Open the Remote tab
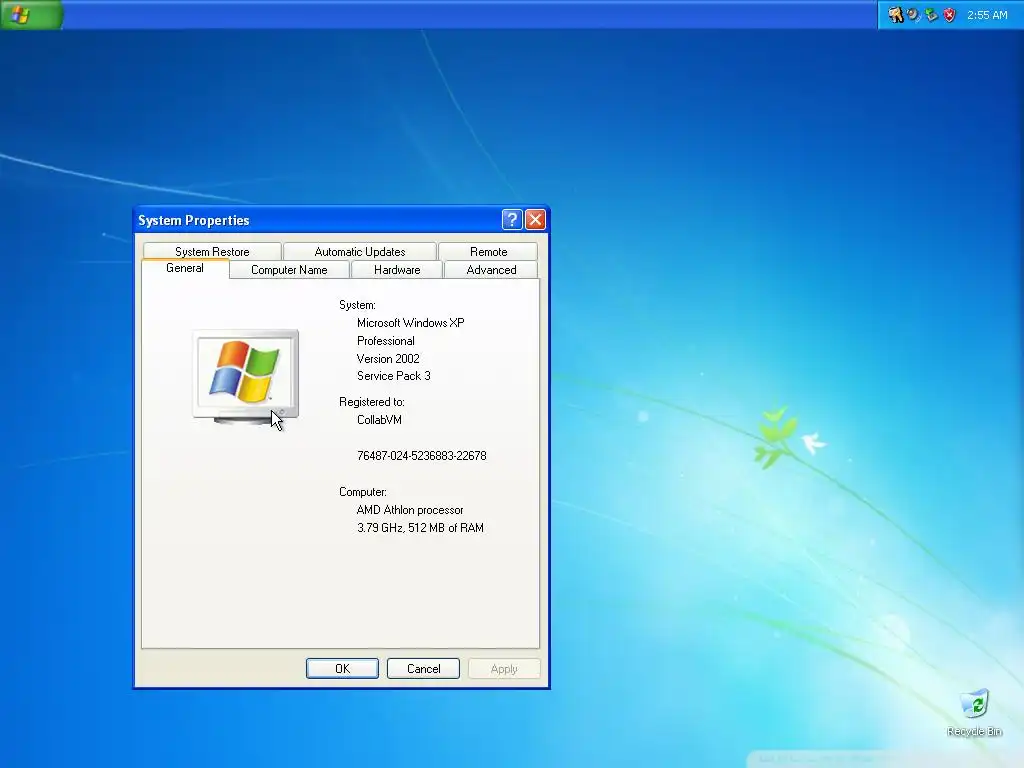This screenshot has width=1024, height=768. [488, 251]
